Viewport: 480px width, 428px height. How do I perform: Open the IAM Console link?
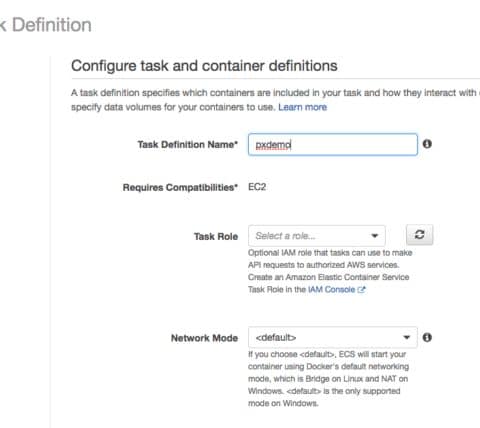pyautogui.click(x=331, y=289)
